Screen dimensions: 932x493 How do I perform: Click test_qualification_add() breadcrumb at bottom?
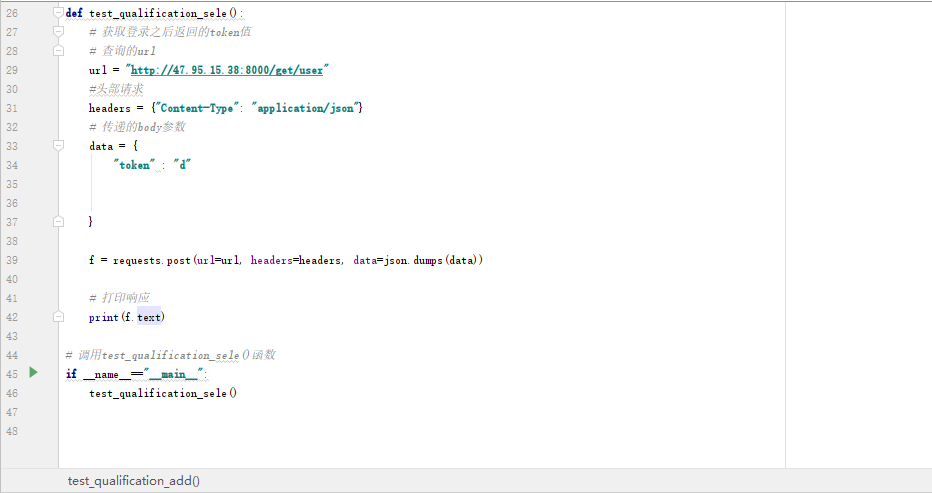134,481
